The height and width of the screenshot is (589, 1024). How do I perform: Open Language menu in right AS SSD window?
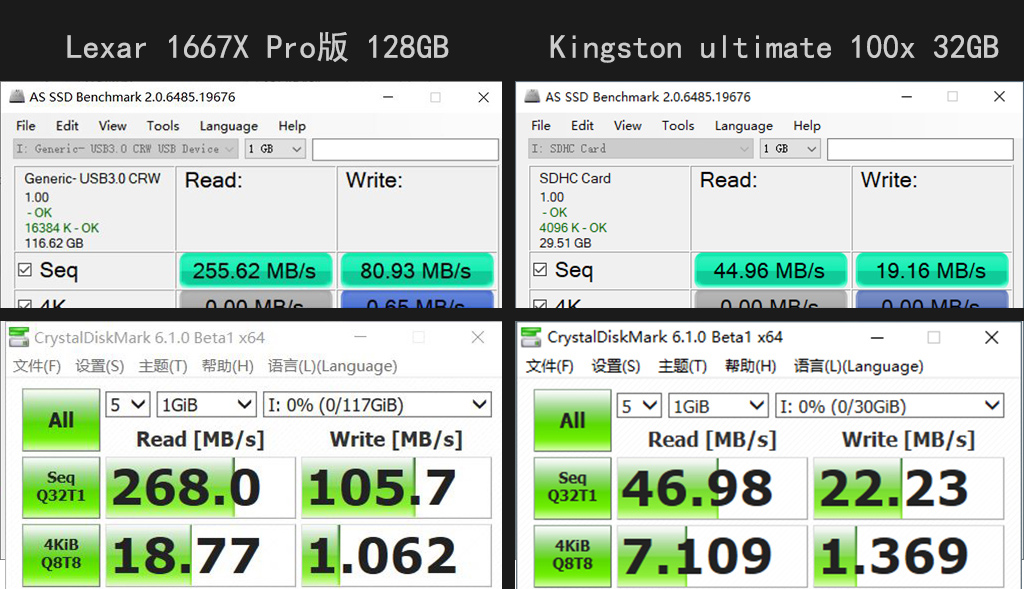coord(744,126)
